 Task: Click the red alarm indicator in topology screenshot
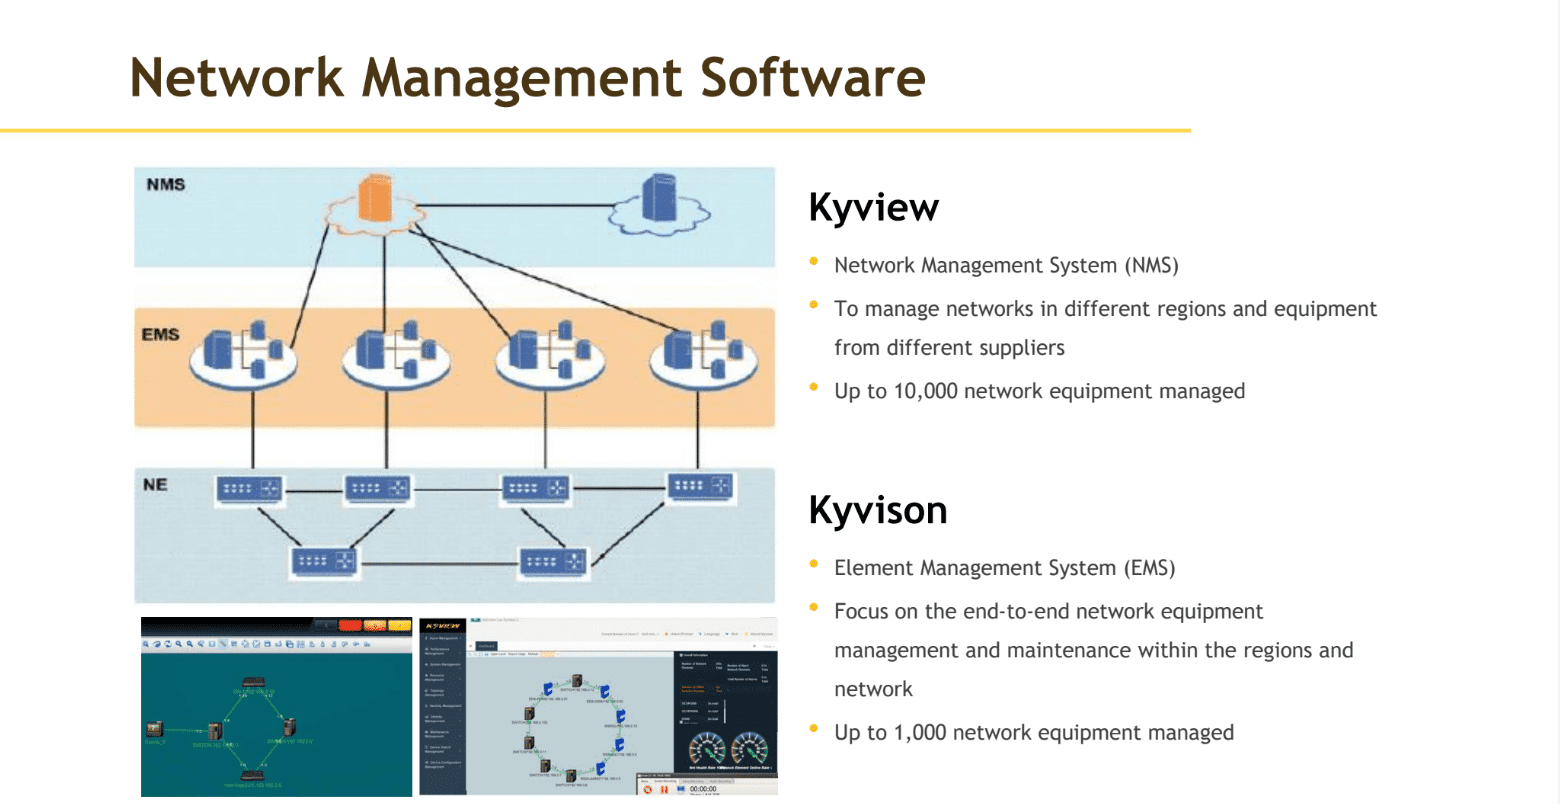(x=350, y=625)
